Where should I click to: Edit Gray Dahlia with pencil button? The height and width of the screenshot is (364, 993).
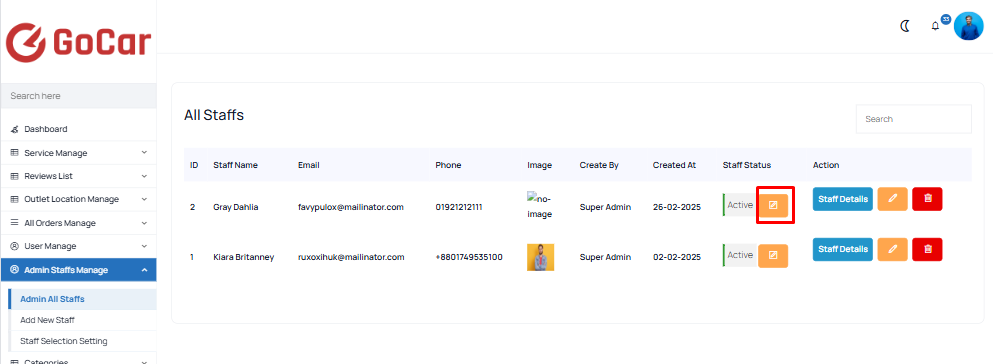pyautogui.click(x=892, y=199)
